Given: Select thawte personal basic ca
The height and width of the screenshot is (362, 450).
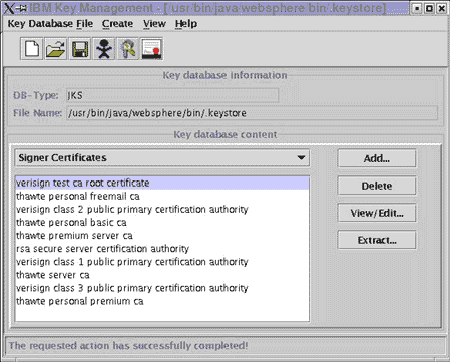Looking at the screenshot, I should 162,222.
